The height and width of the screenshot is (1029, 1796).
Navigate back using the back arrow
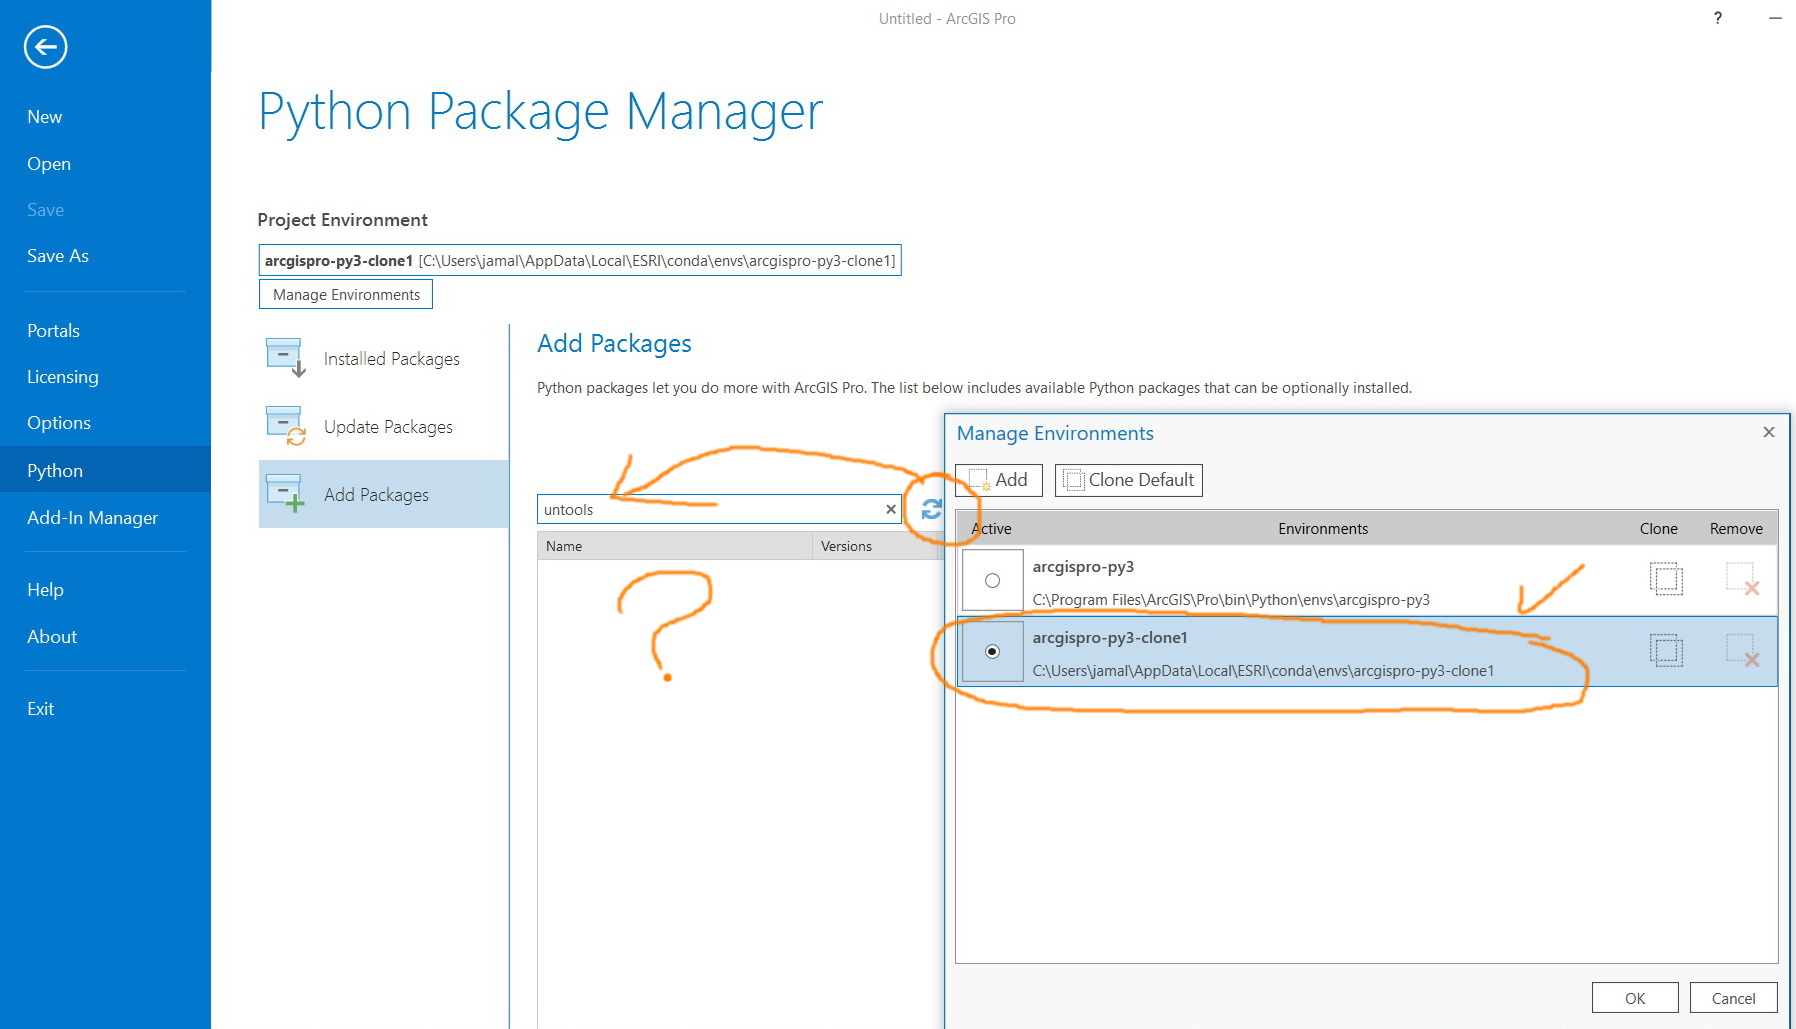point(44,47)
